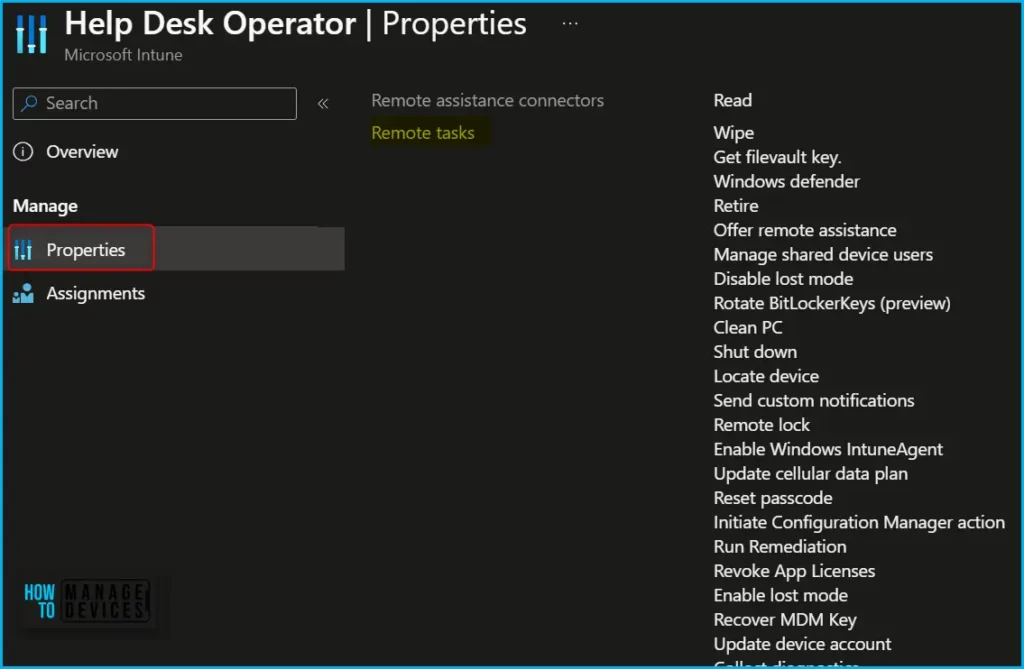The width and height of the screenshot is (1024, 669).
Task: Click 'Enable Windows IntuneAgent' entry
Action: pyautogui.click(x=828, y=449)
